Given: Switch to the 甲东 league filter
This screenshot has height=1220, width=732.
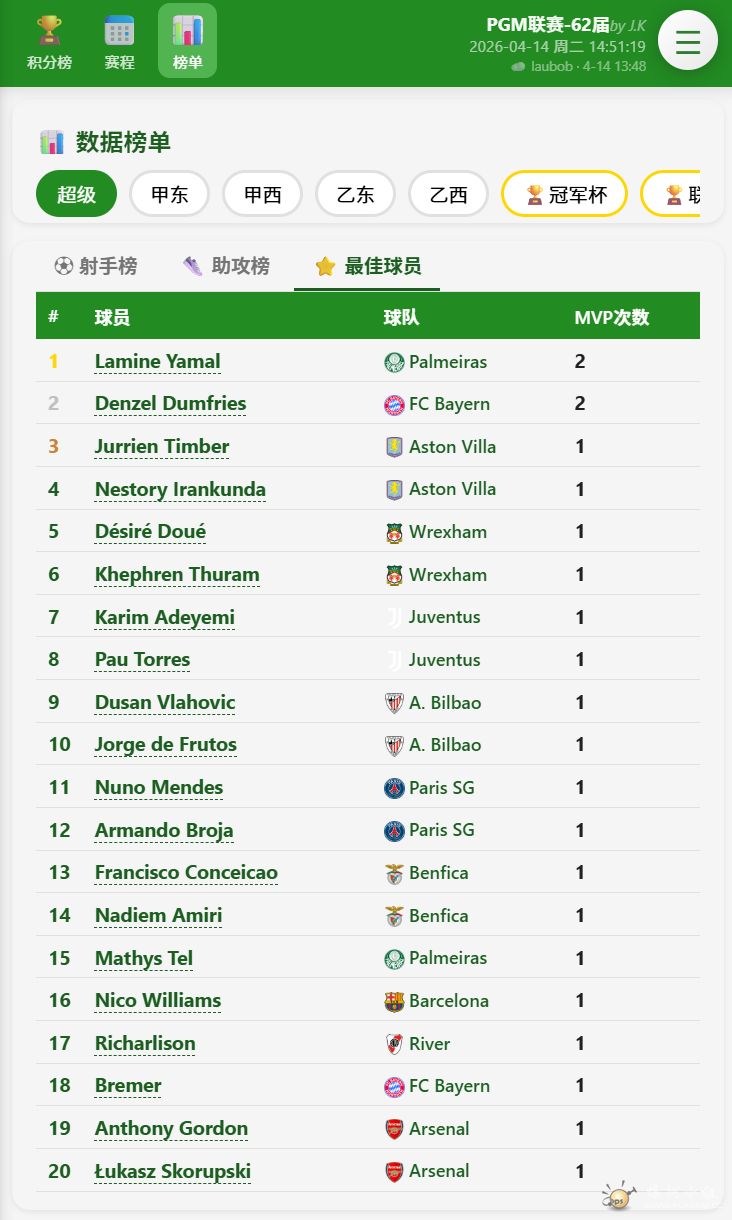Looking at the screenshot, I should point(169,194).
